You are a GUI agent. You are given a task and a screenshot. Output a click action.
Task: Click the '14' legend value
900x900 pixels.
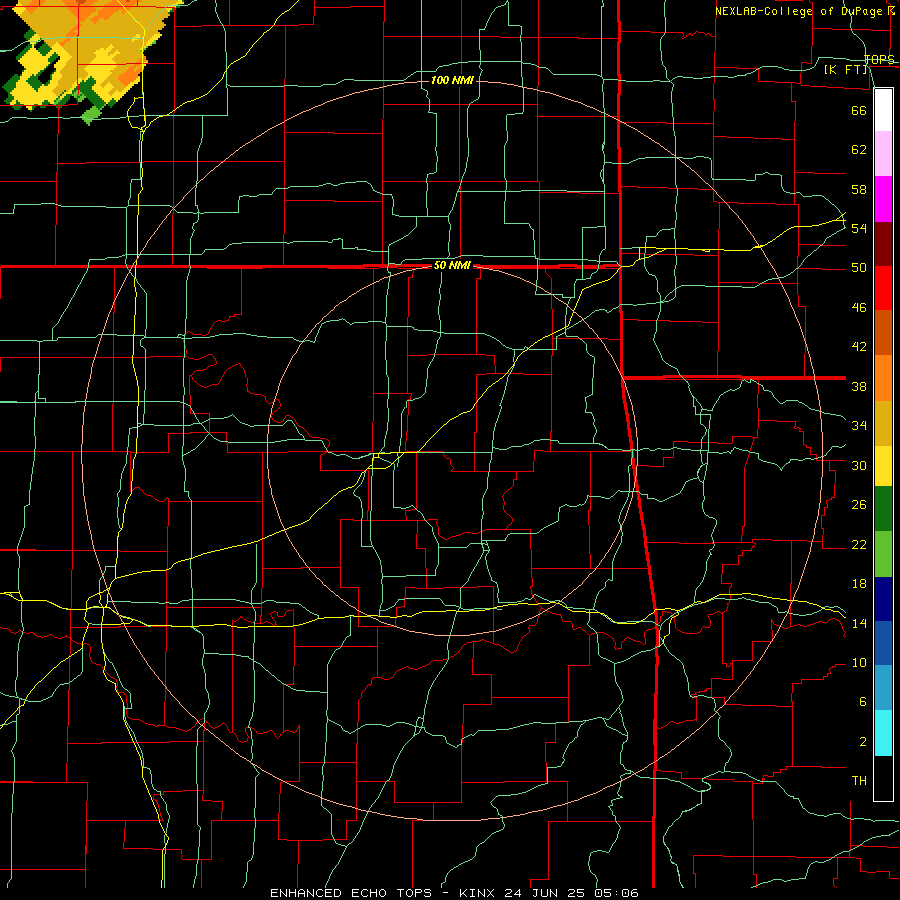[859, 623]
